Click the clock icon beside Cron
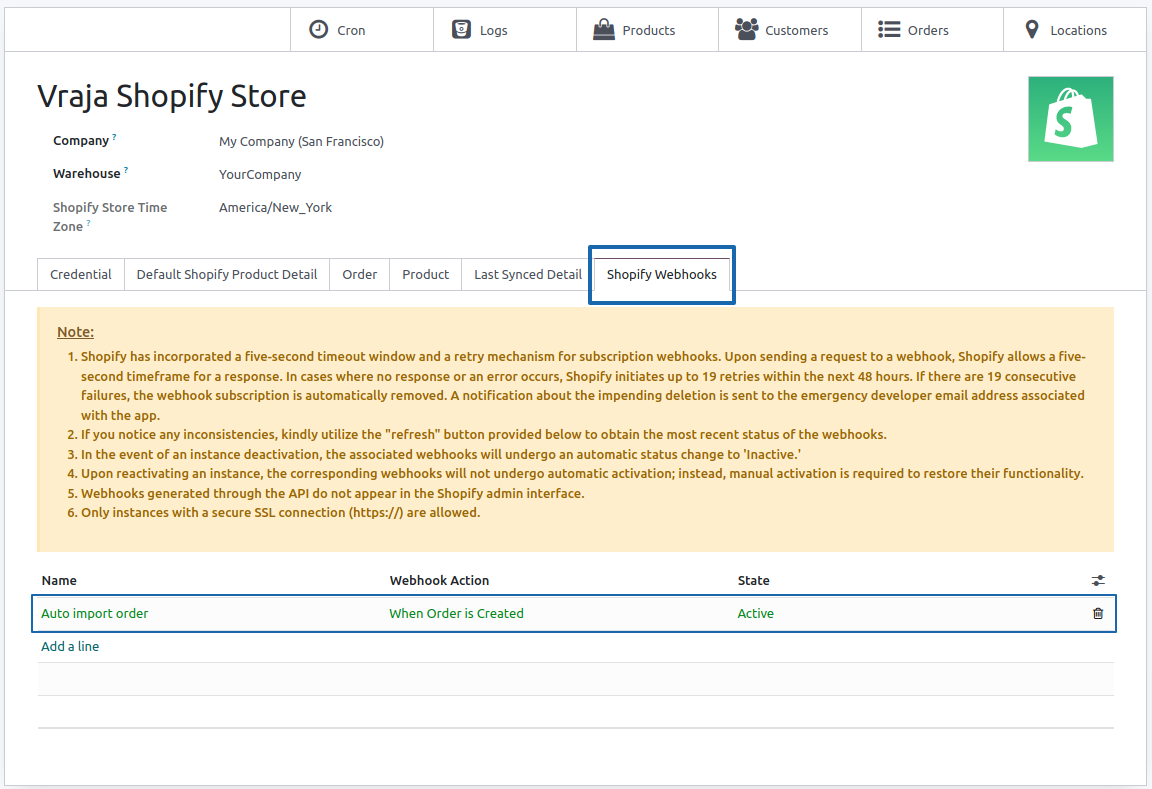Screen dimensions: 1152x789 click(x=318, y=29)
